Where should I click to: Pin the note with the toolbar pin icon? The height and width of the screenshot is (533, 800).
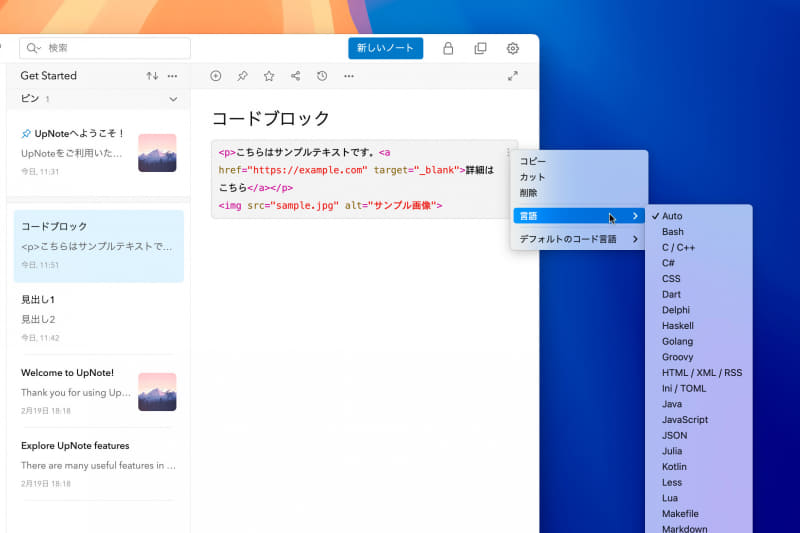(242, 76)
